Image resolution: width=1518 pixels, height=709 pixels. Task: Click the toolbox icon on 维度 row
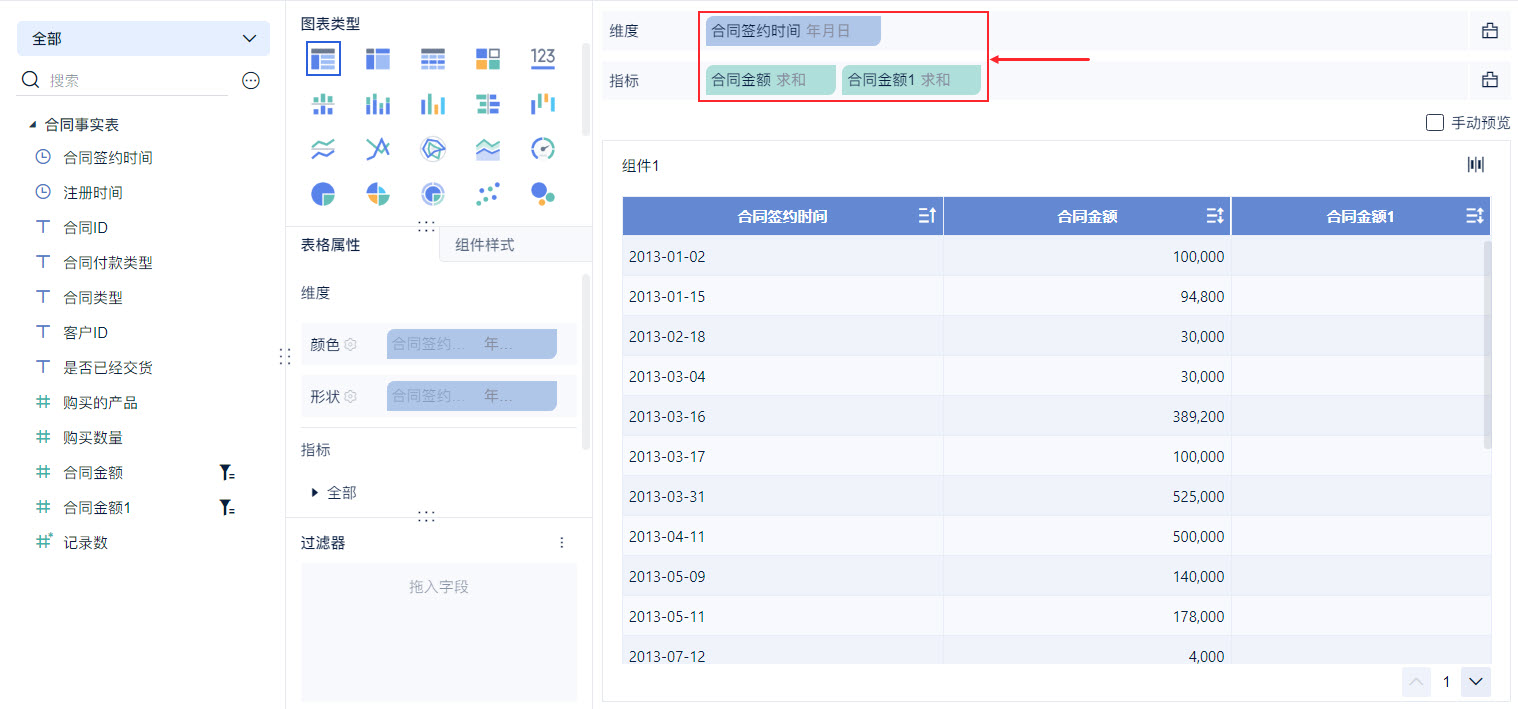[1490, 31]
